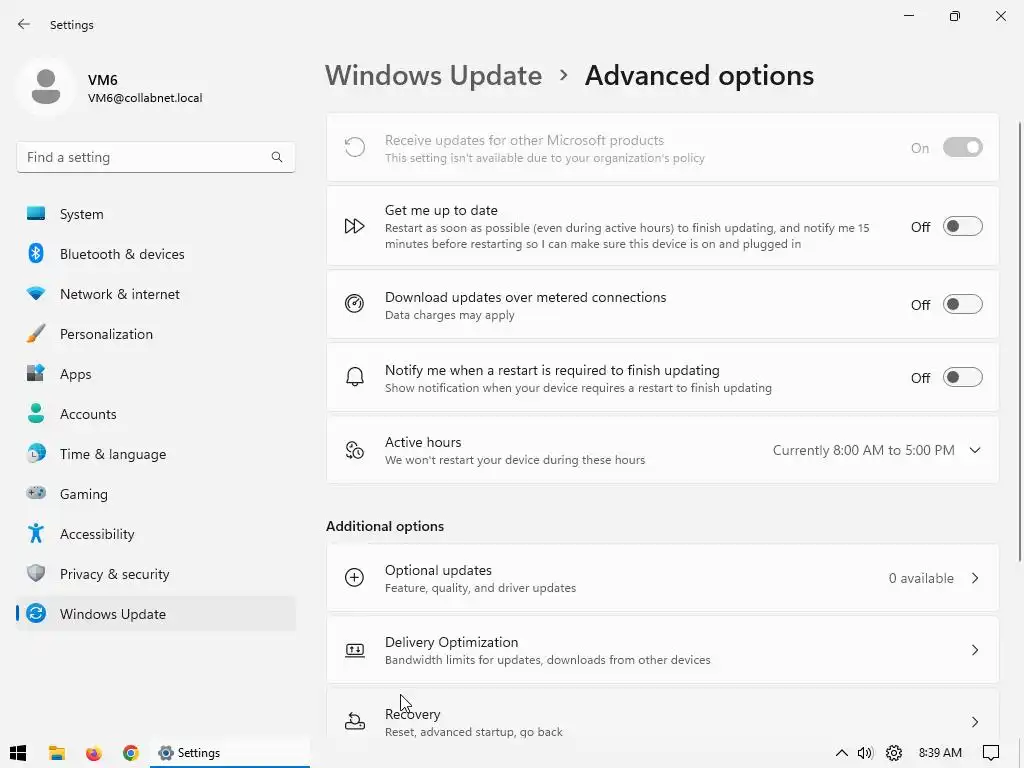Select System in the sidebar
1024x768 pixels.
[156, 214]
